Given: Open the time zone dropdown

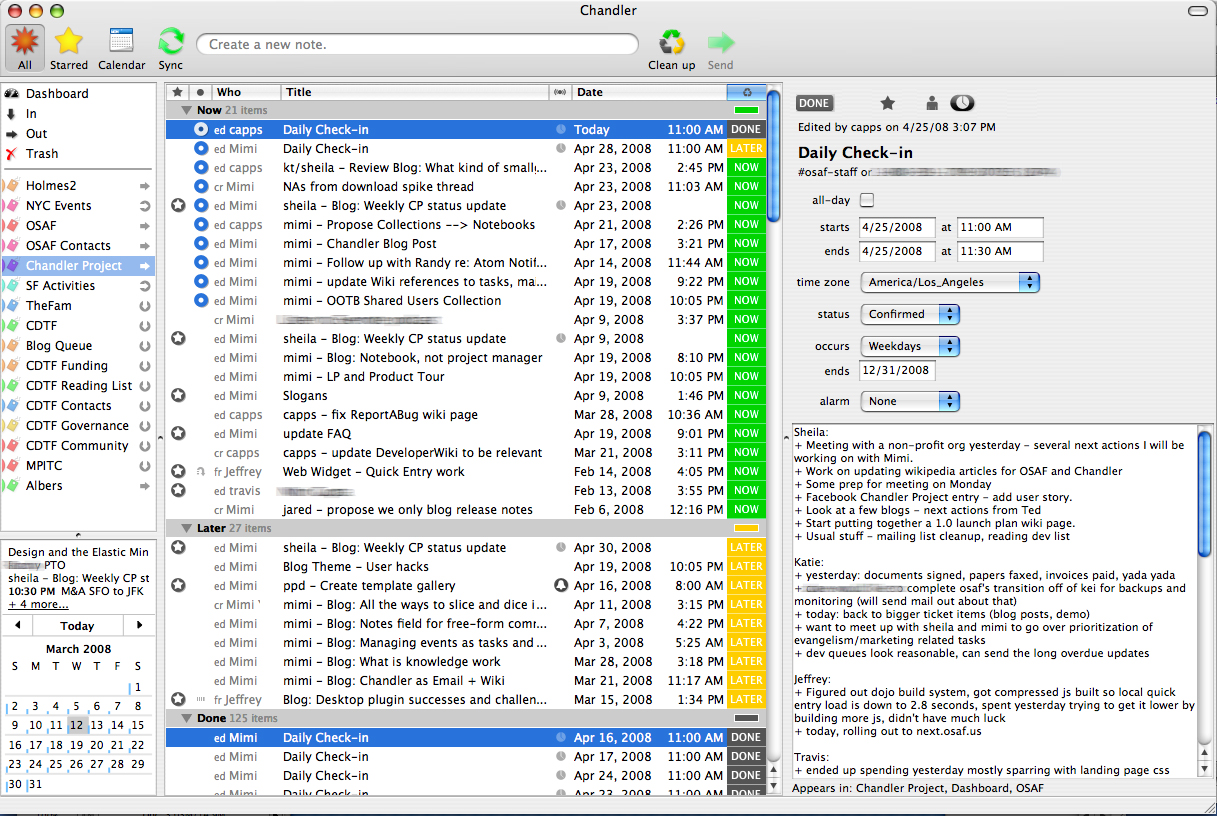Looking at the screenshot, I should pos(949,282).
